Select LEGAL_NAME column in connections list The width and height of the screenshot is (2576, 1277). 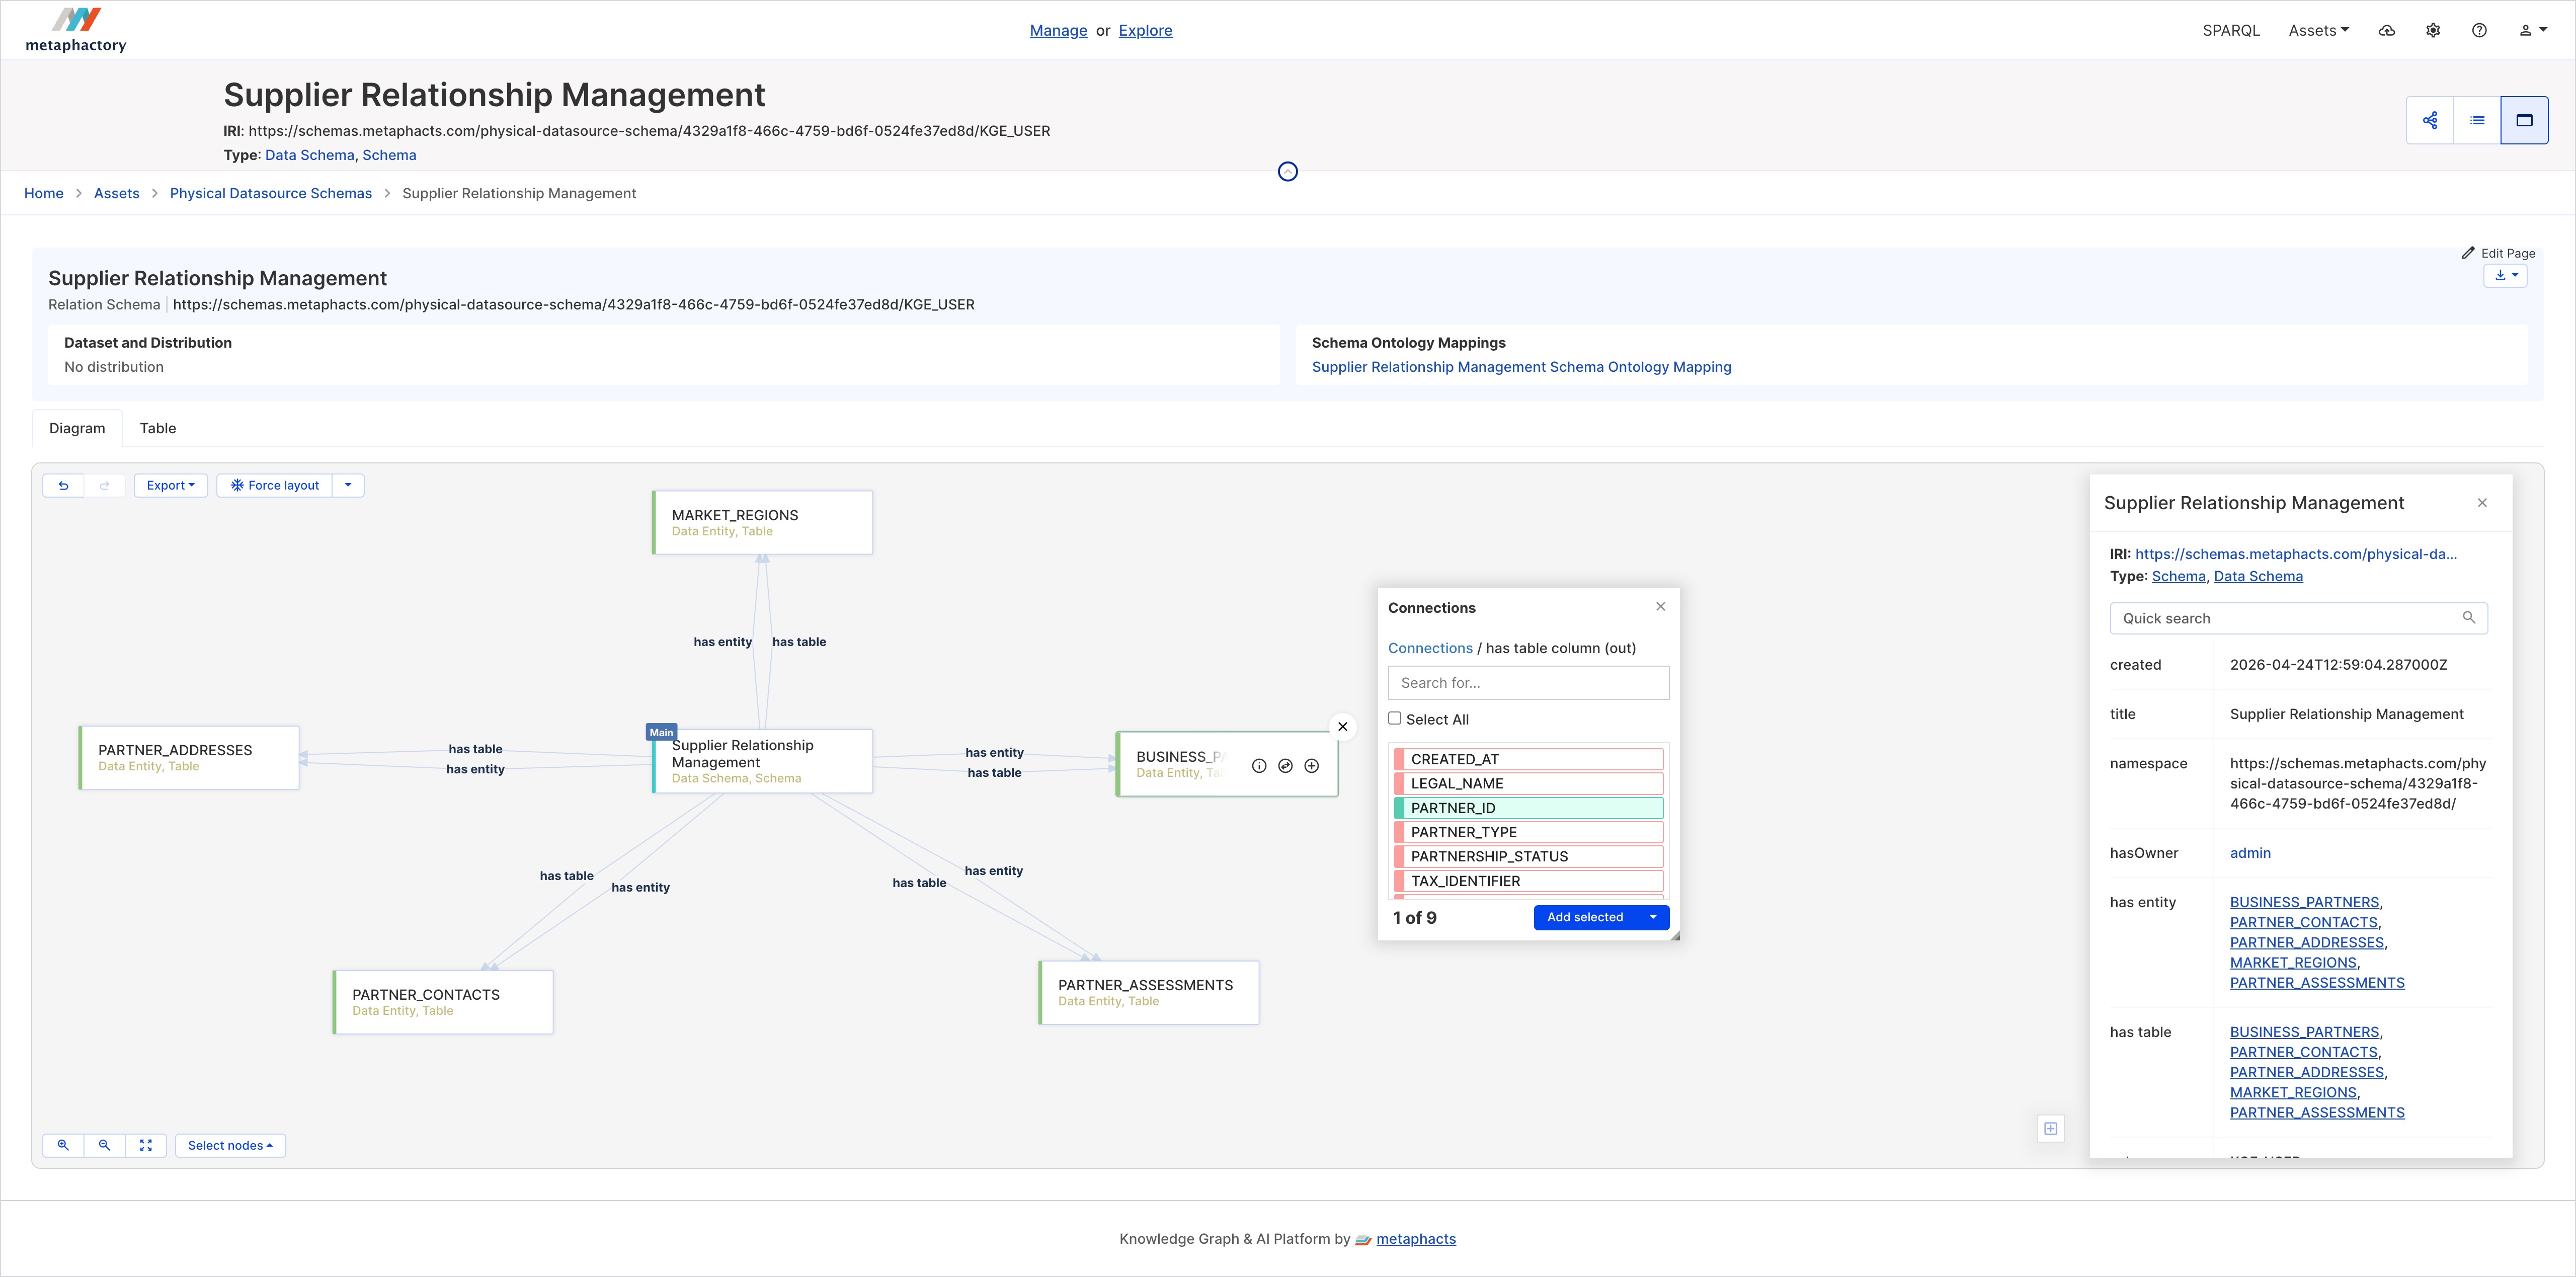click(1528, 783)
